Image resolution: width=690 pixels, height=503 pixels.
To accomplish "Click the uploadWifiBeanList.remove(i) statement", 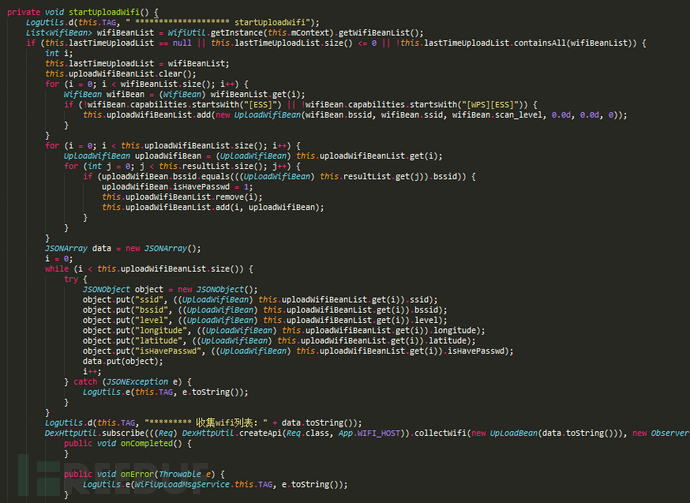I will 182,197.
